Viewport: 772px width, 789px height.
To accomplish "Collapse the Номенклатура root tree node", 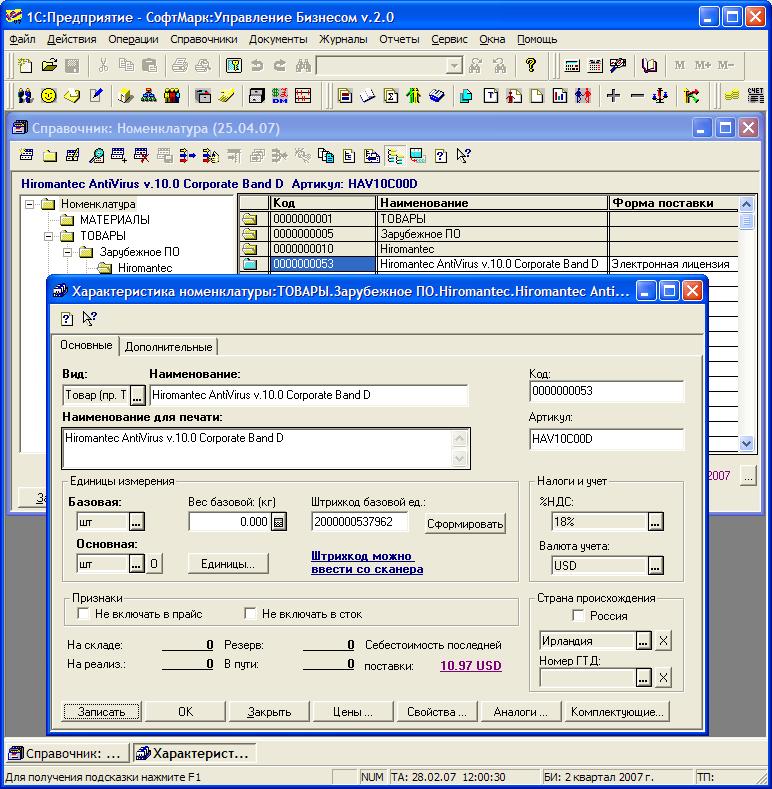I will coord(30,204).
